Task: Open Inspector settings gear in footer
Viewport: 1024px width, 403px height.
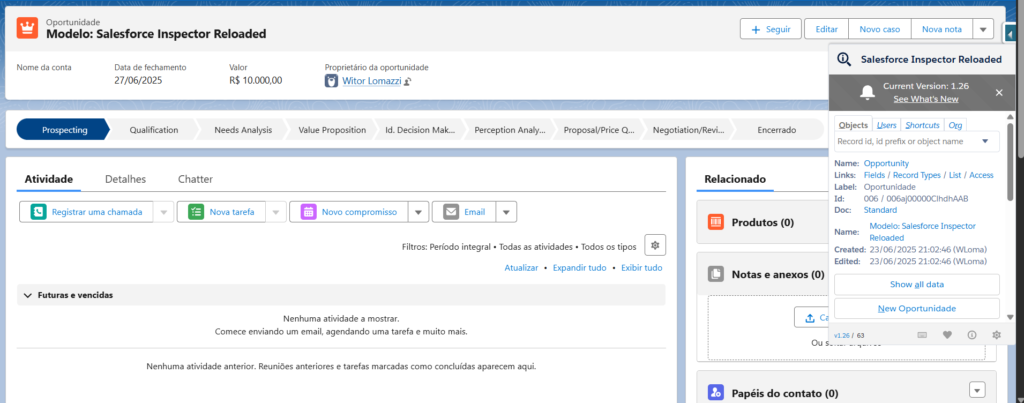Action: pyautogui.click(x=997, y=334)
